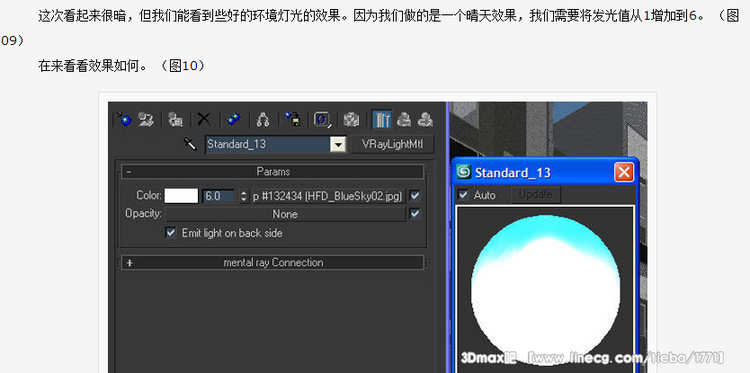Click the spinner arrows beside 6.0
Viewport: 750px width, 373px height.
click(x=244, y=196)
